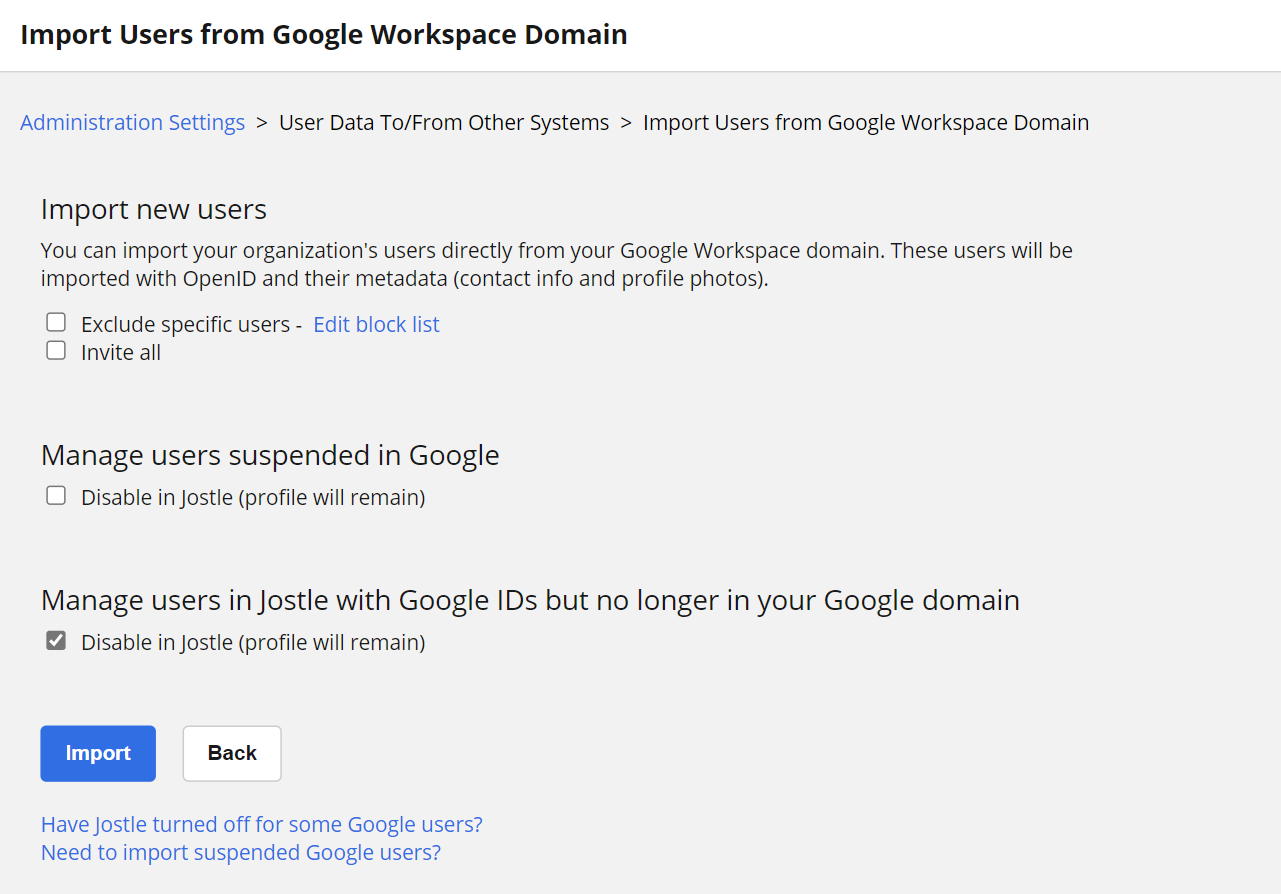Click the page title Import Users from Google Workspace Domain
The image size is (1281, 894).
click(324, 34)
